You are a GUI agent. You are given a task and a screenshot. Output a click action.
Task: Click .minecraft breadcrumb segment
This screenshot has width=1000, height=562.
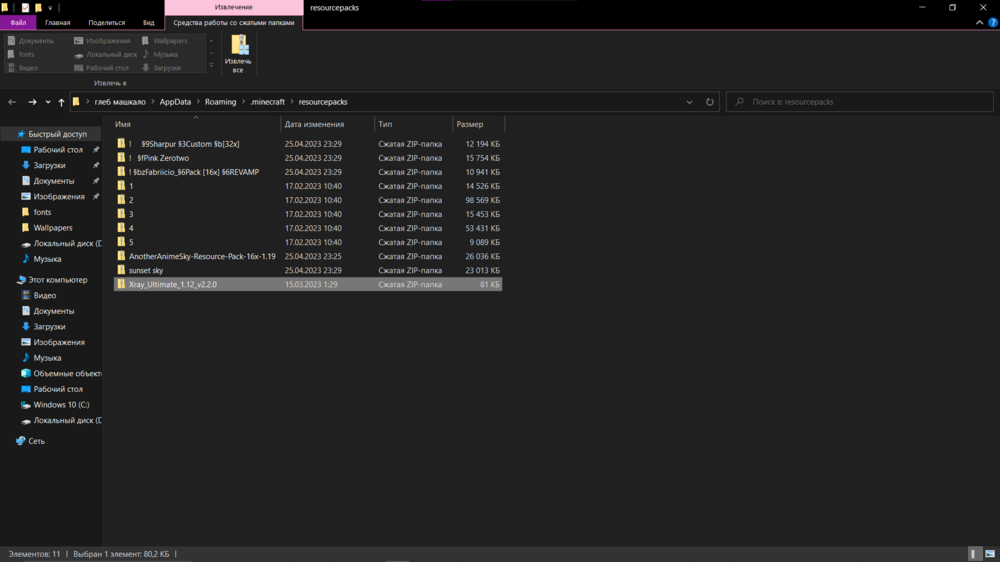(268, 102)
